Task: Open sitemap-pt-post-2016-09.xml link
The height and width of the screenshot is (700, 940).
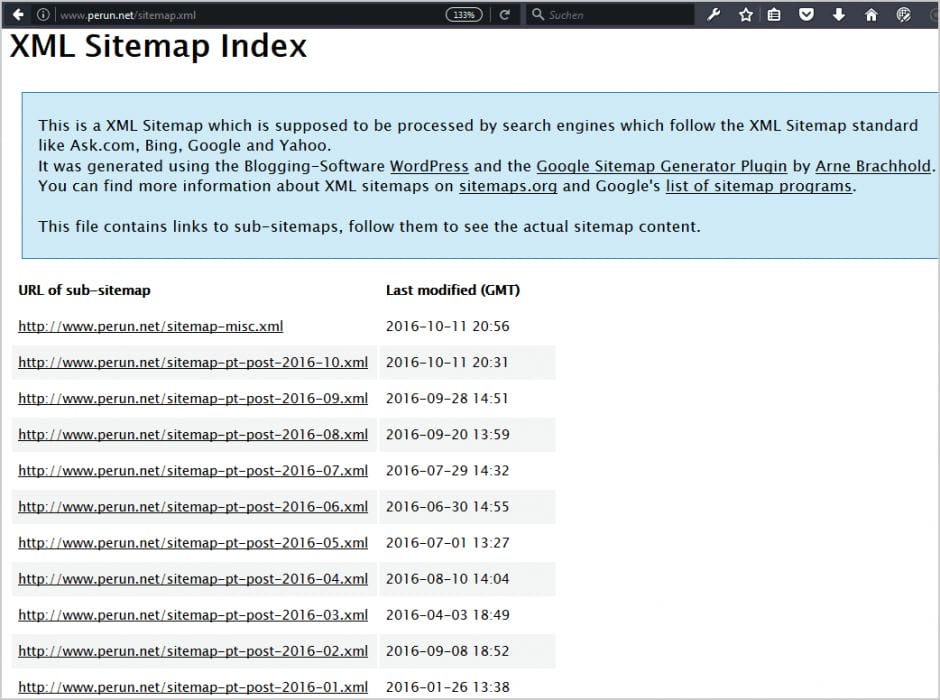Action: (193, 399)
